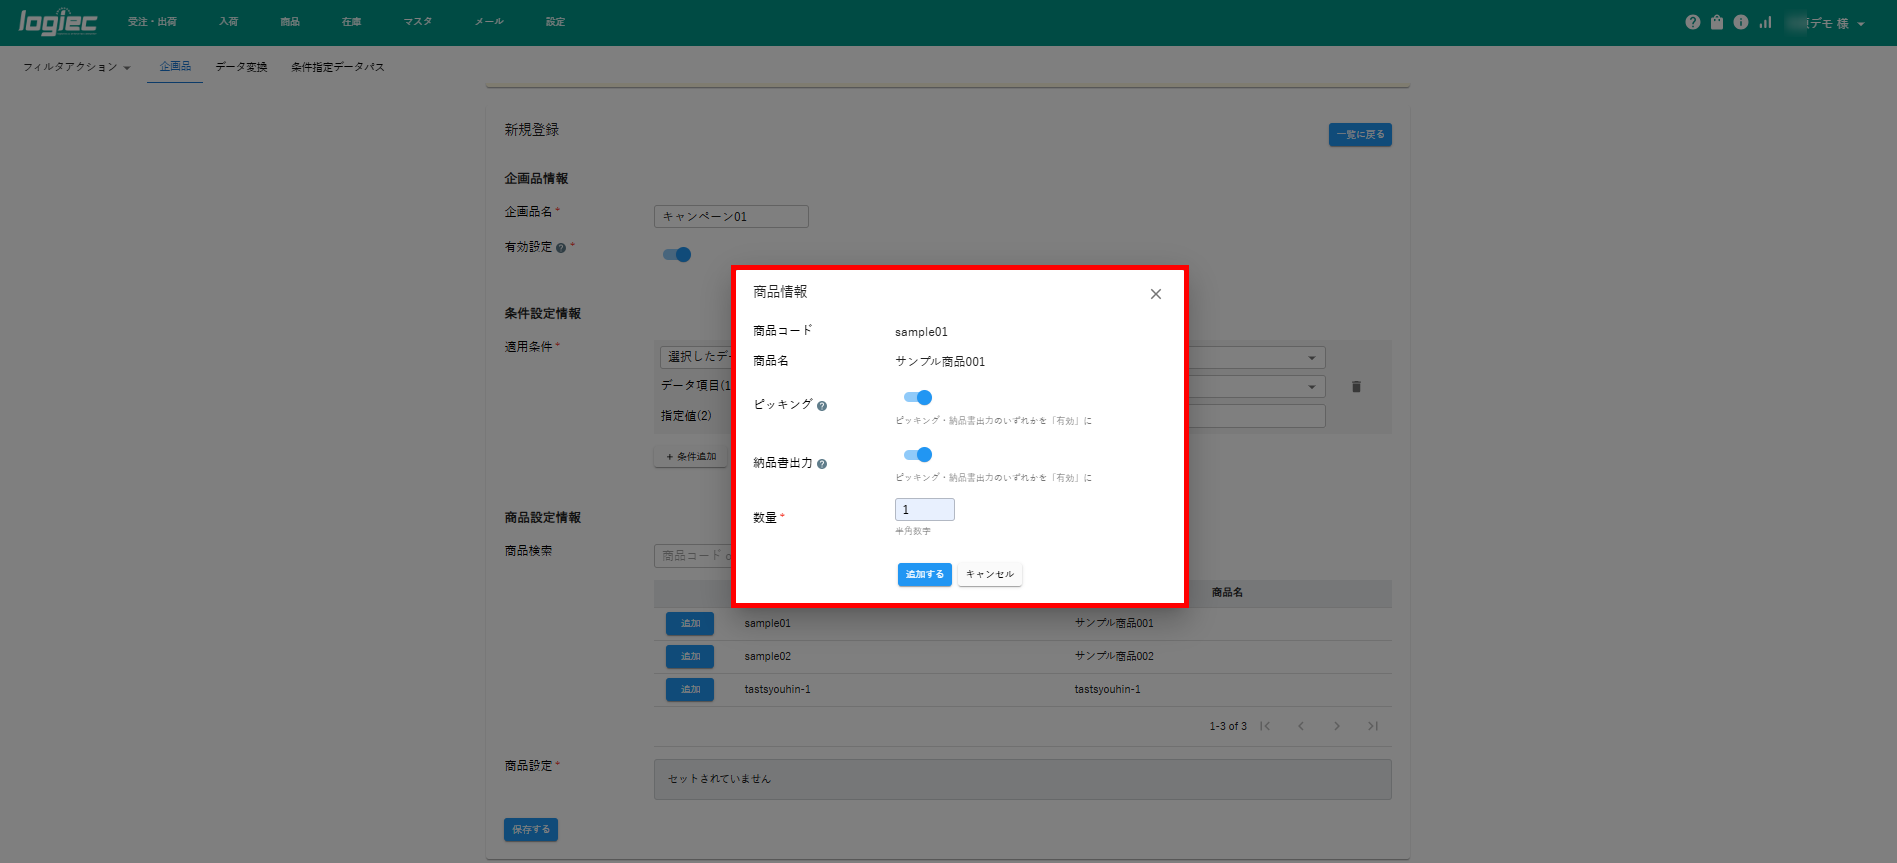
Task: Click help icon next to ピッキング label
Action: pos(822,406)
